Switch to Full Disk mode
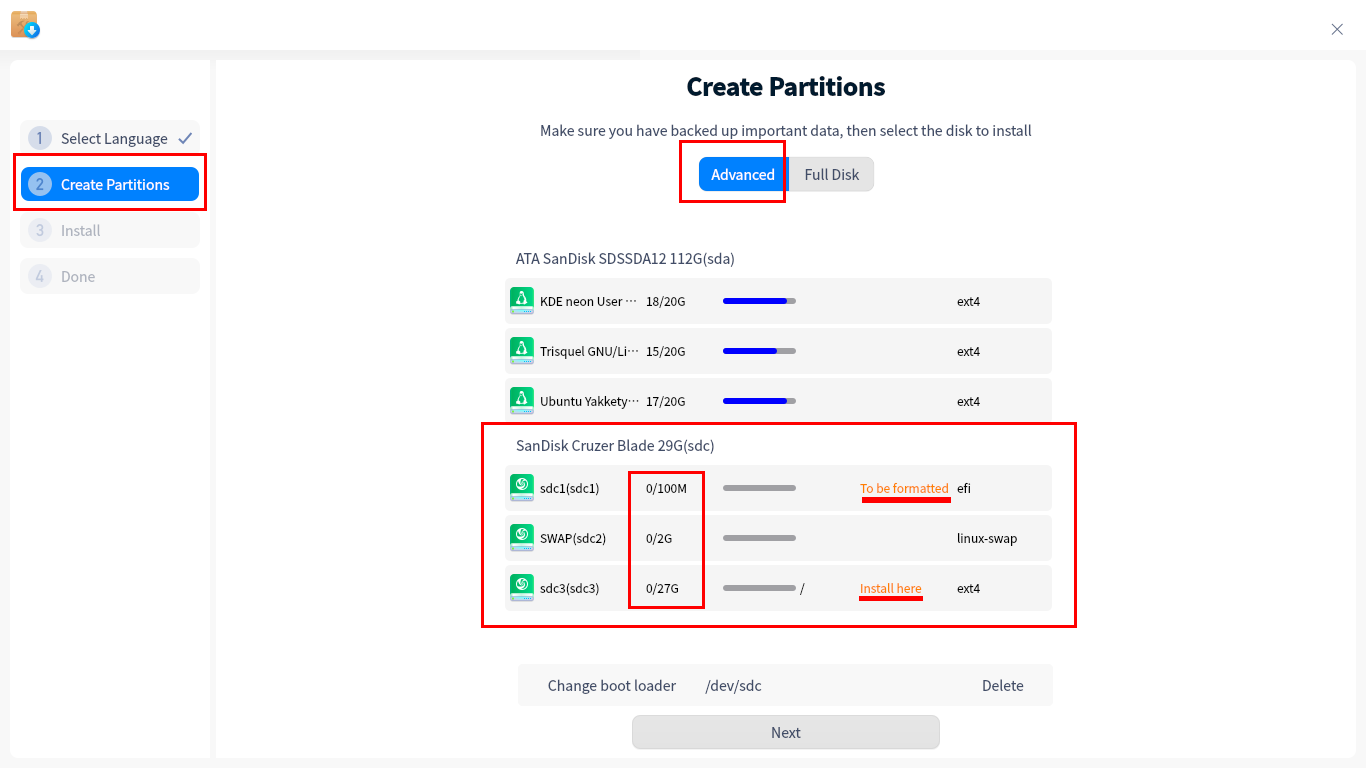1366x768 pixels. [831, 174]
